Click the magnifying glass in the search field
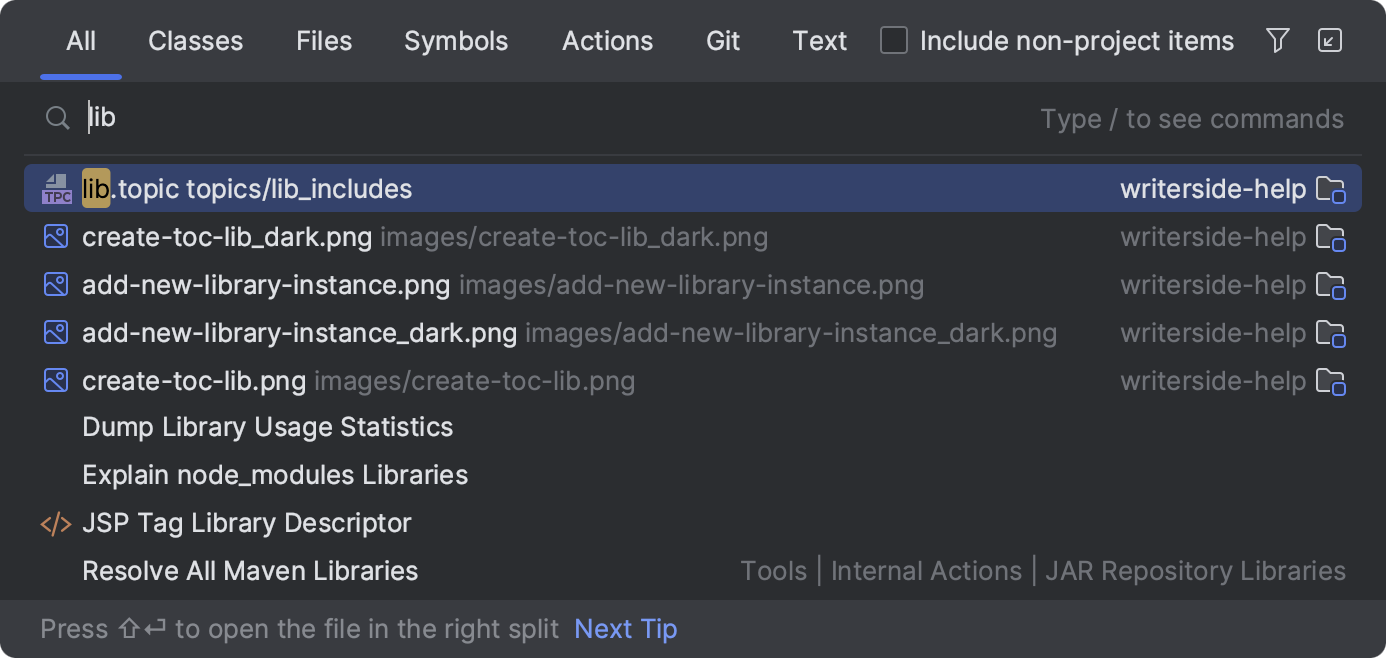The height and width of the screenshot is (658, 1386). click(57, 117)
